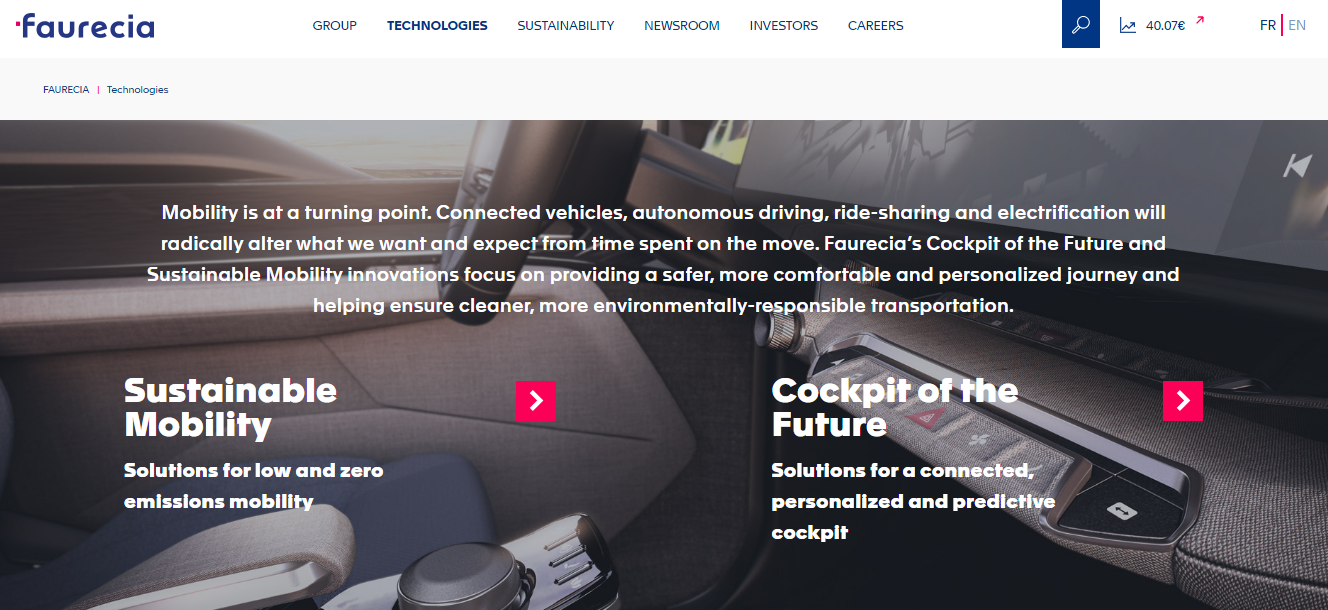
Task: Open the Group menu
Action: click(x=335, y=26)
